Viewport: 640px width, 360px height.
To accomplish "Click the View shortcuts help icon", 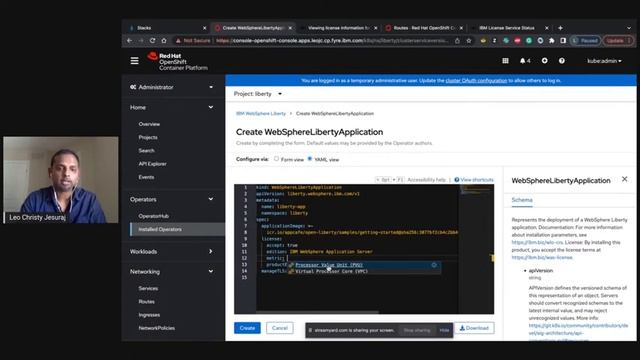I will [457, 180].
